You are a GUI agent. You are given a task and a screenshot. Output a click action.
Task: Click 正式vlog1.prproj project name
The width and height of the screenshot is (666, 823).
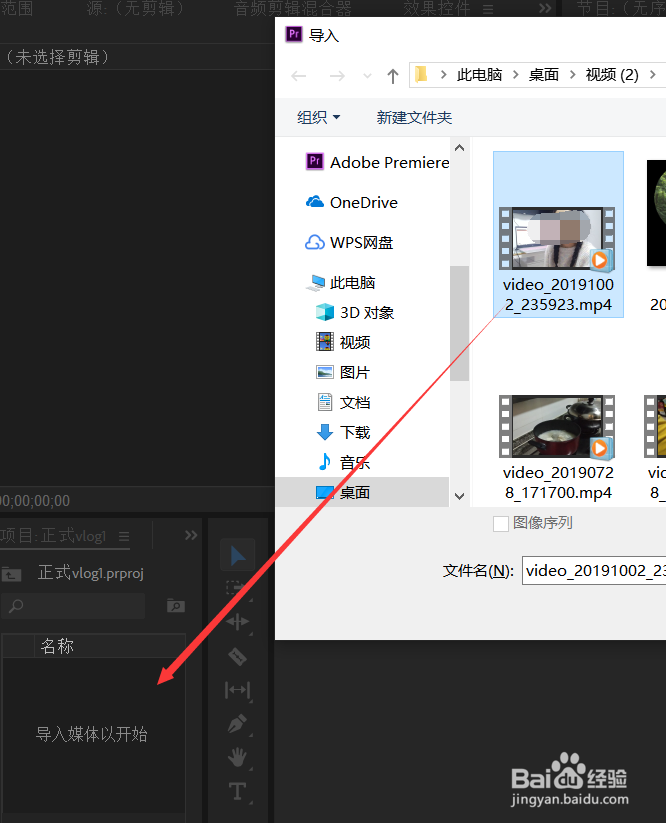click(91, 573)
